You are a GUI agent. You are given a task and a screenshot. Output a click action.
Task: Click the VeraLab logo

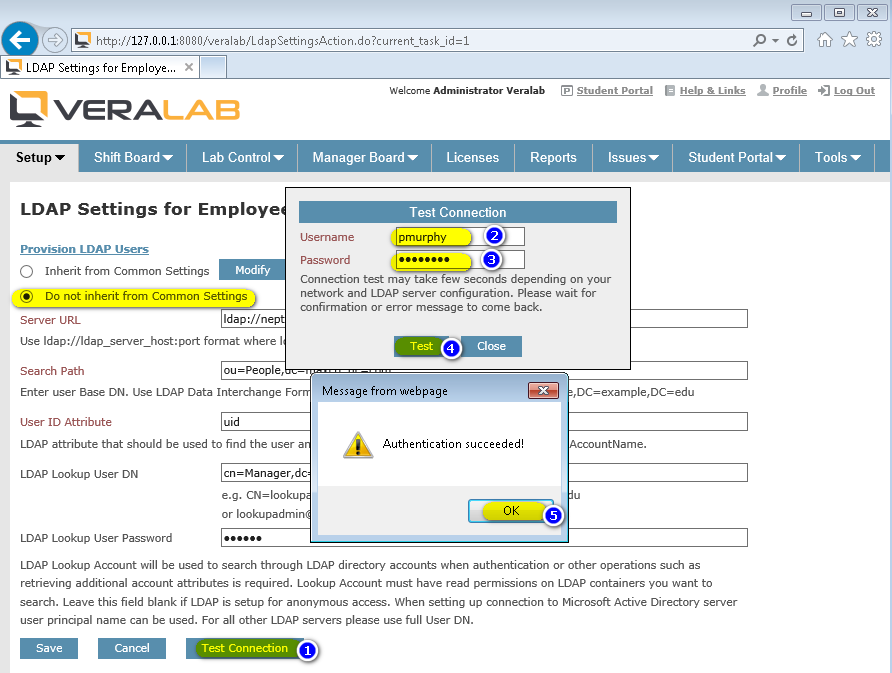pos(125,109)
